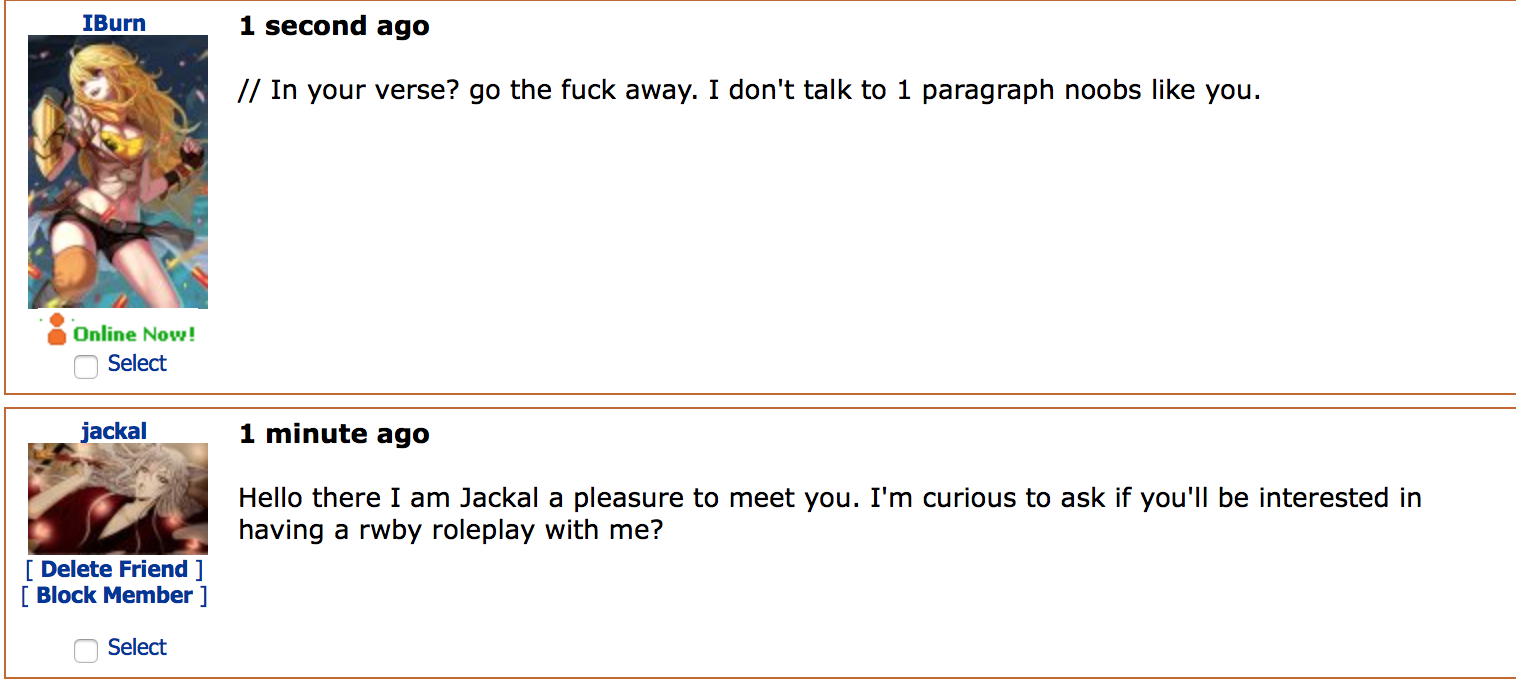Tick the checkbox under jackal's block options
Viewport: 1516px width, 680px height.
(86, 650)
